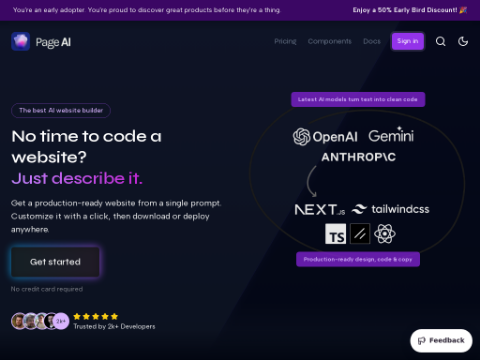Click the Get started button
This screenshot has height=360, width=480.
55,262
